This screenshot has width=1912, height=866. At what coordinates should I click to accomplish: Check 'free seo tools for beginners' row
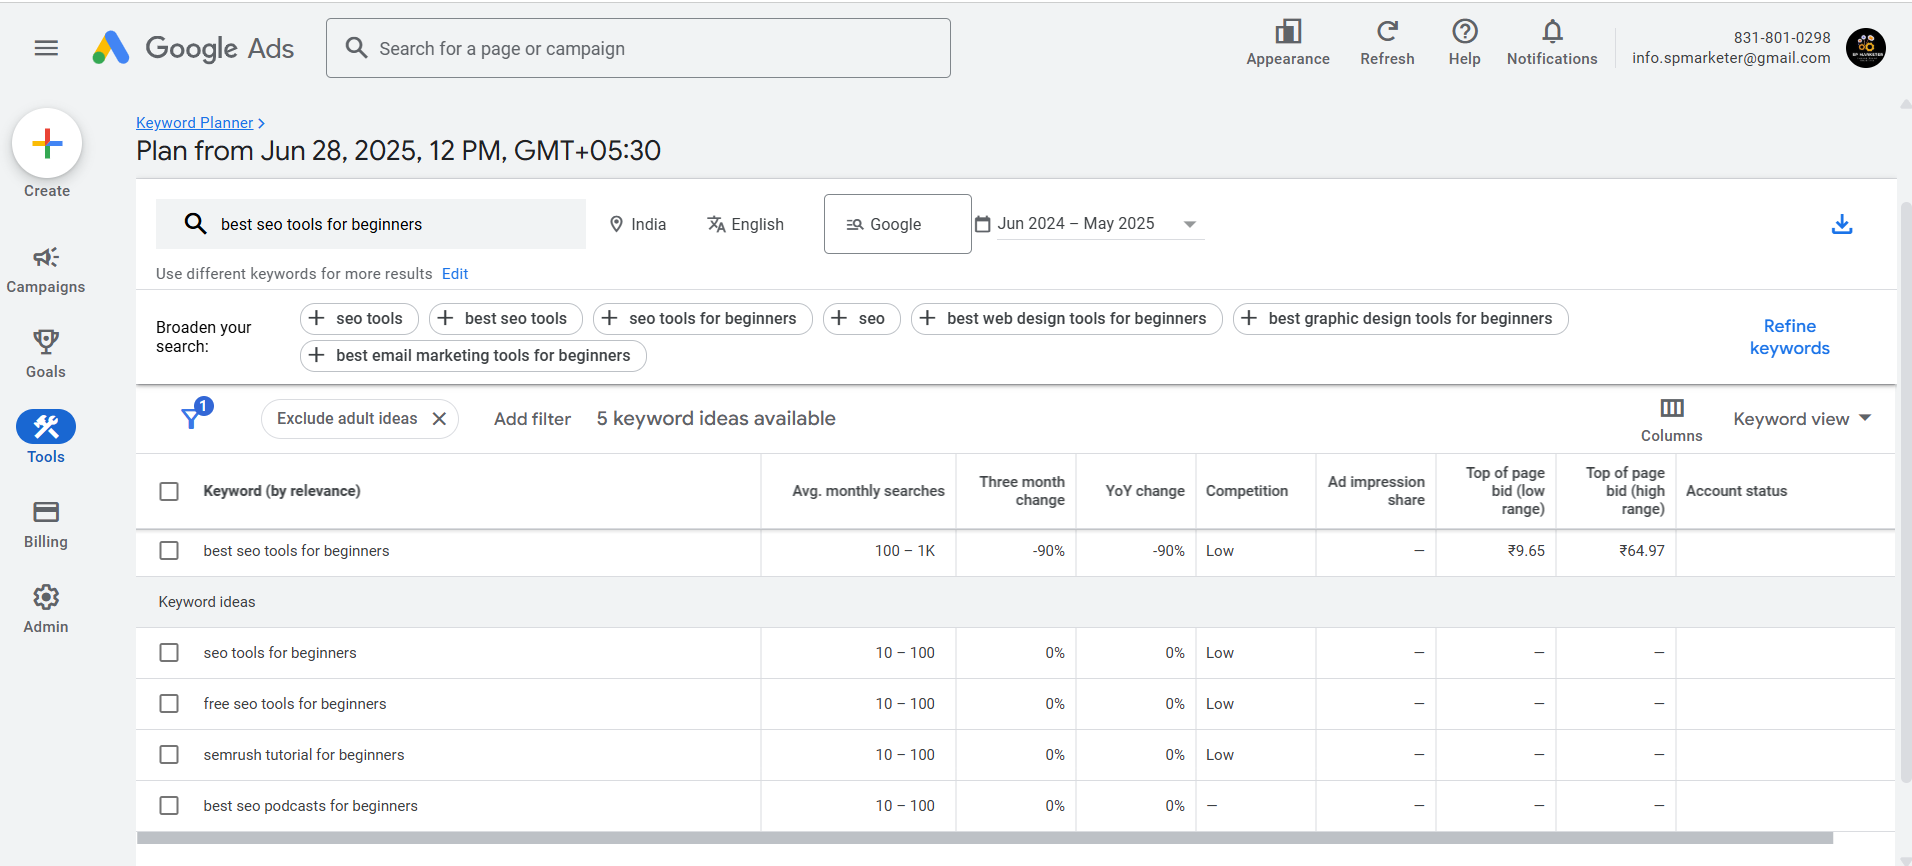[169, 704]
